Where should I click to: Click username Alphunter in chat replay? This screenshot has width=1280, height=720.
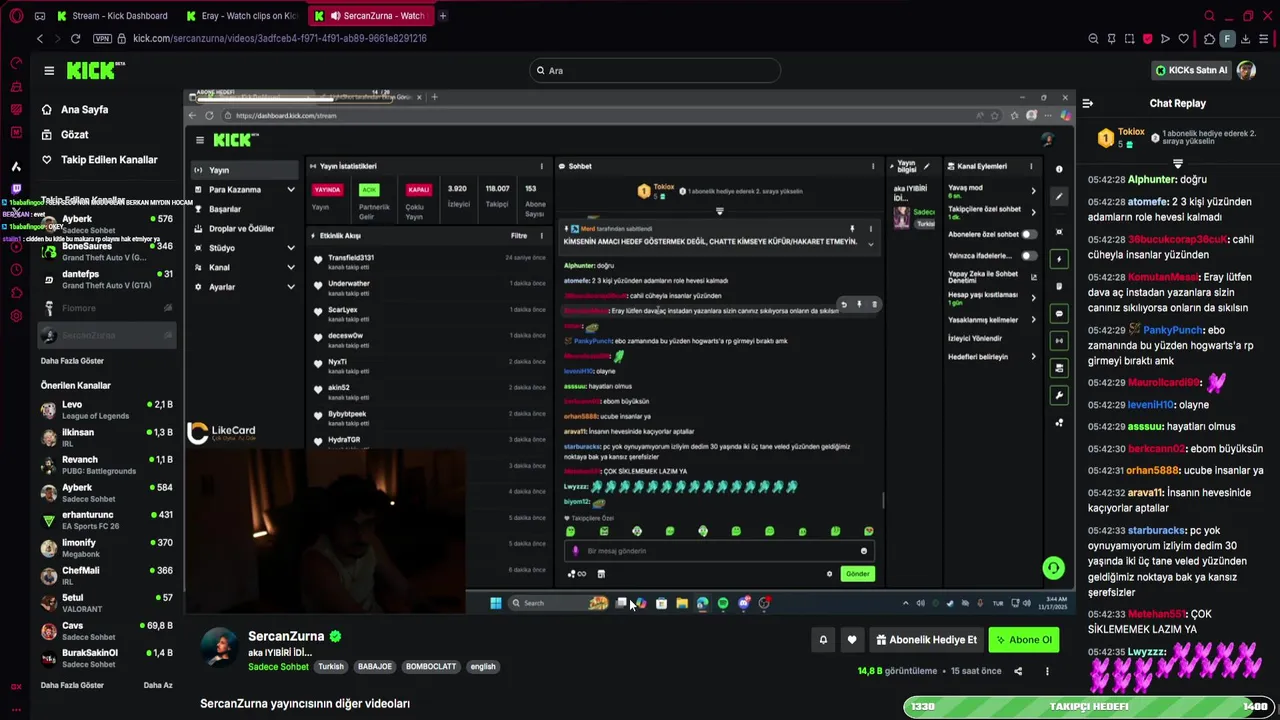pyautogui.click(x=1152, y=180)
